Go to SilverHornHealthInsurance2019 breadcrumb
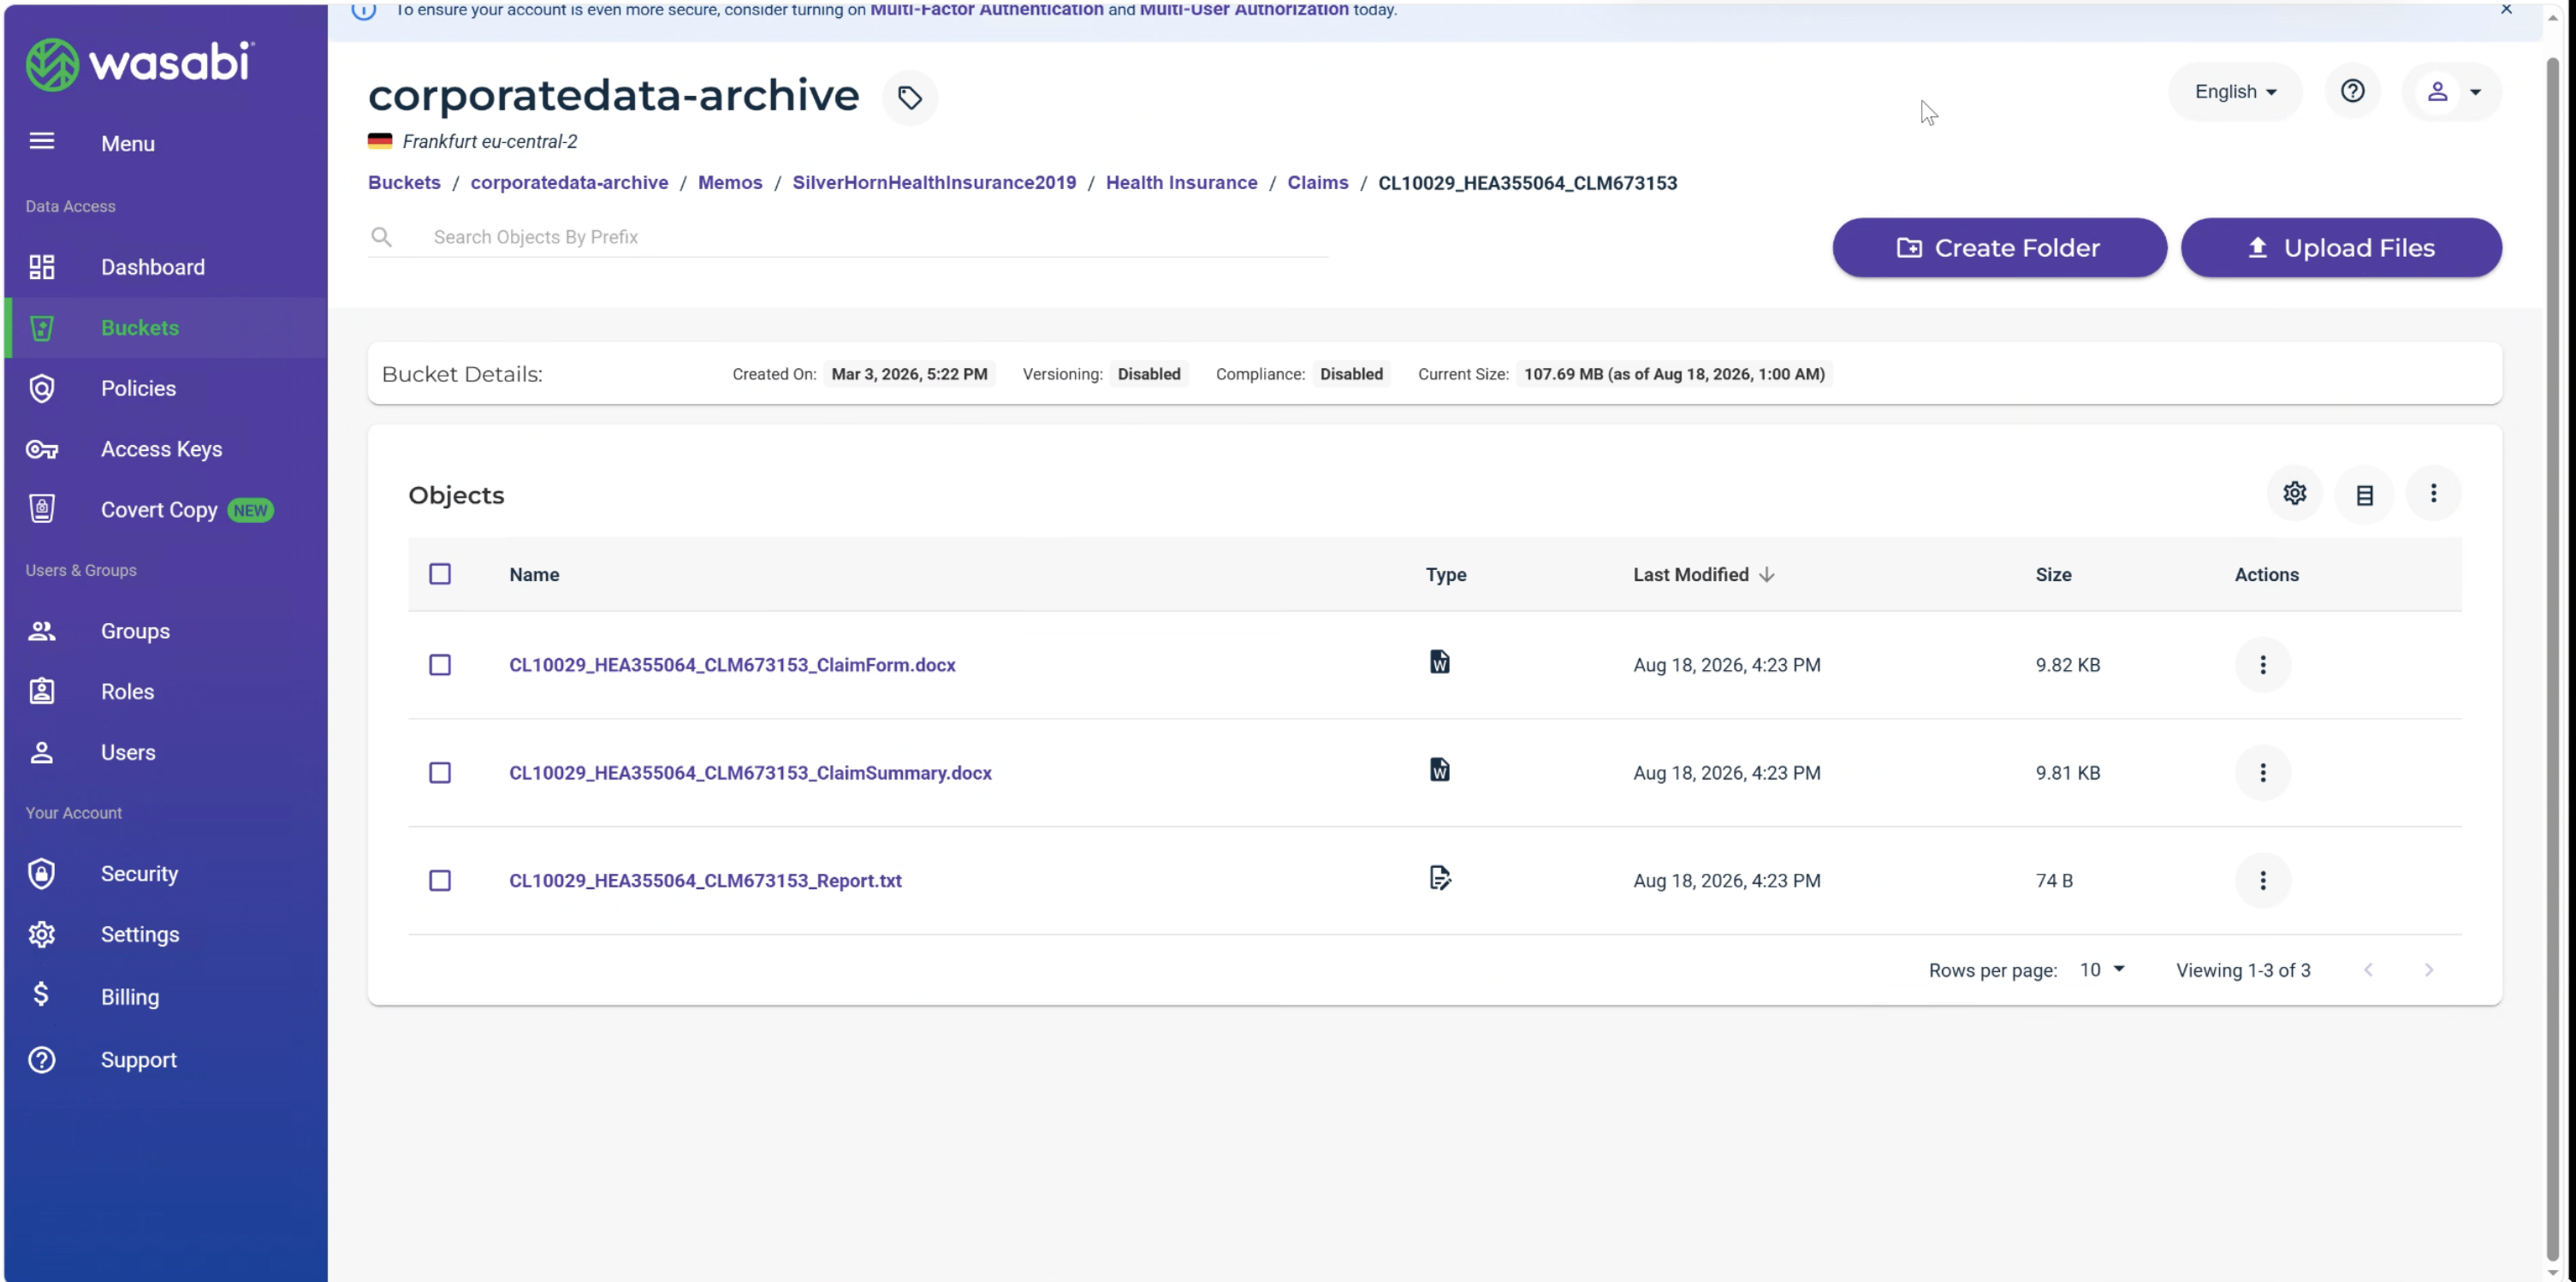2576x1282 pixels. tap(934, 183)
